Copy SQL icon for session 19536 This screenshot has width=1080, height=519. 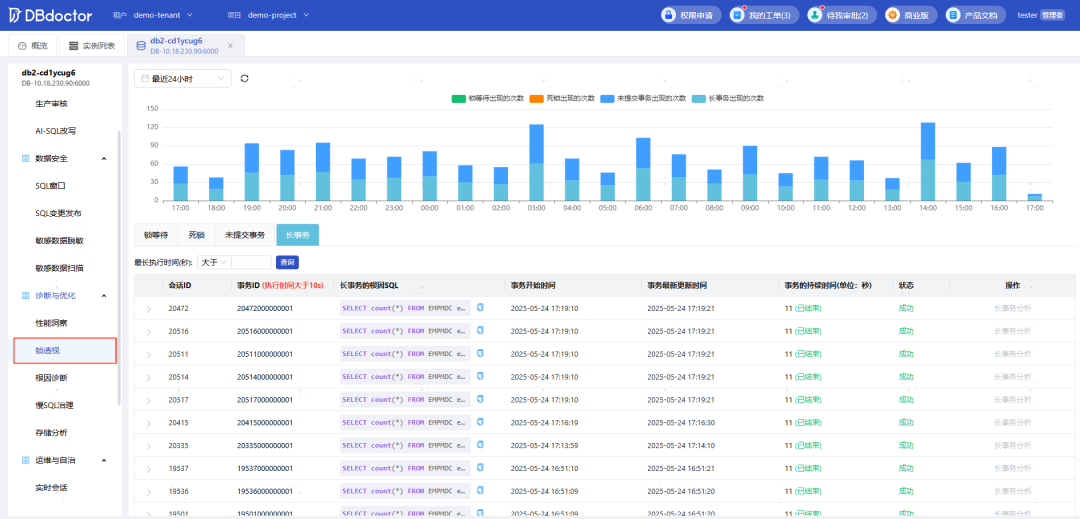pos(480,491)
